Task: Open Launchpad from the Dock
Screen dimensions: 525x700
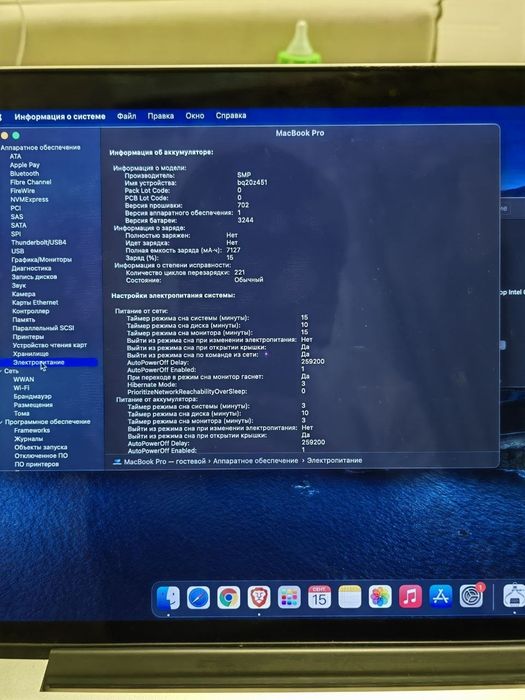Action: tap(289, 597)
